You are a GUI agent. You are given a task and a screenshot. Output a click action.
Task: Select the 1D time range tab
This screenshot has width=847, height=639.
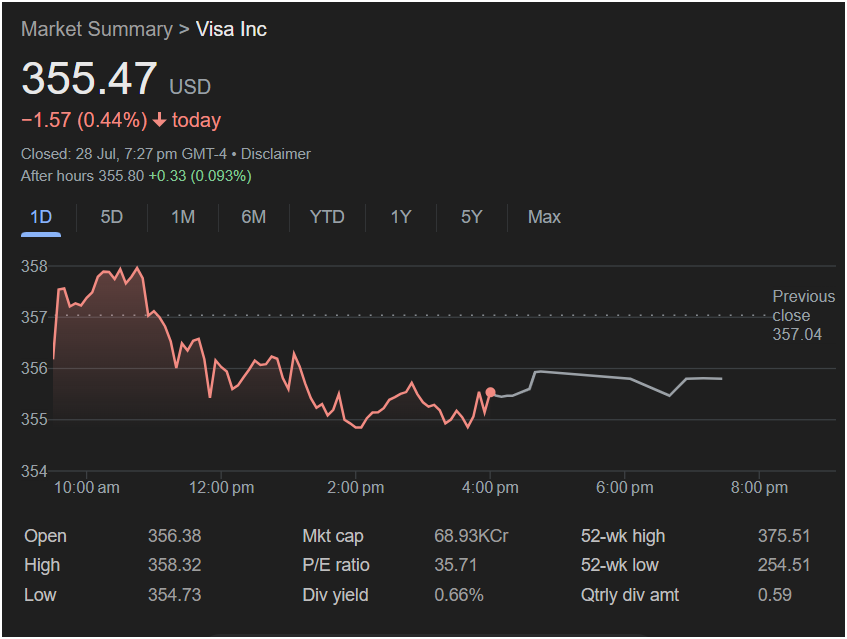click(x=41, y=217)
